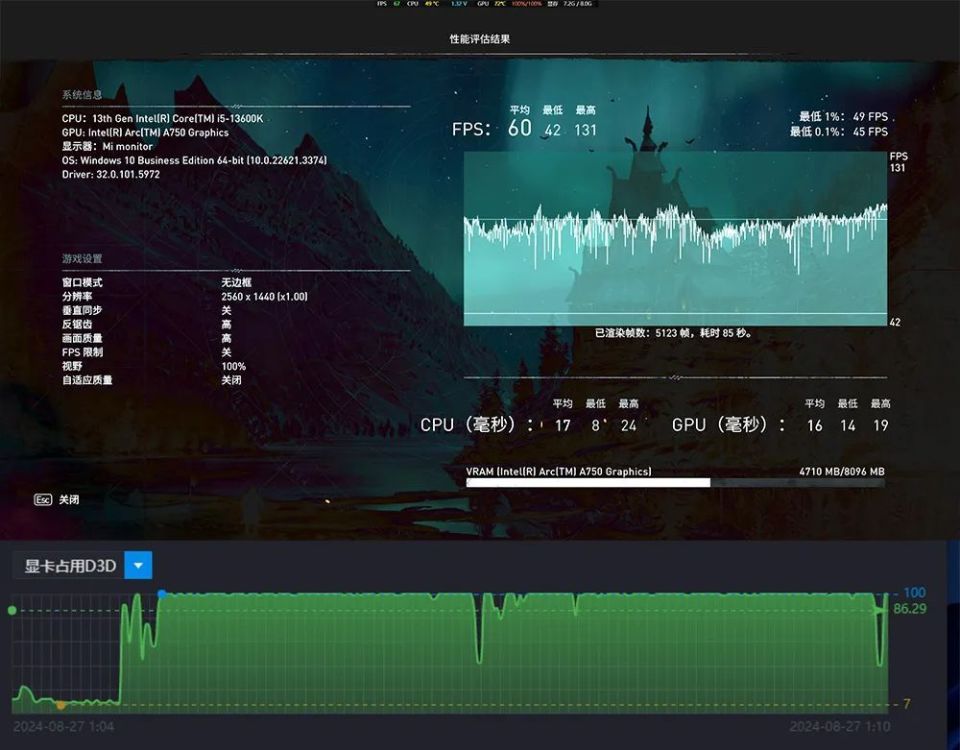Click the GPU maximum value 19
The height and width of the screenshot is (750, 960).
pos(880,426)
